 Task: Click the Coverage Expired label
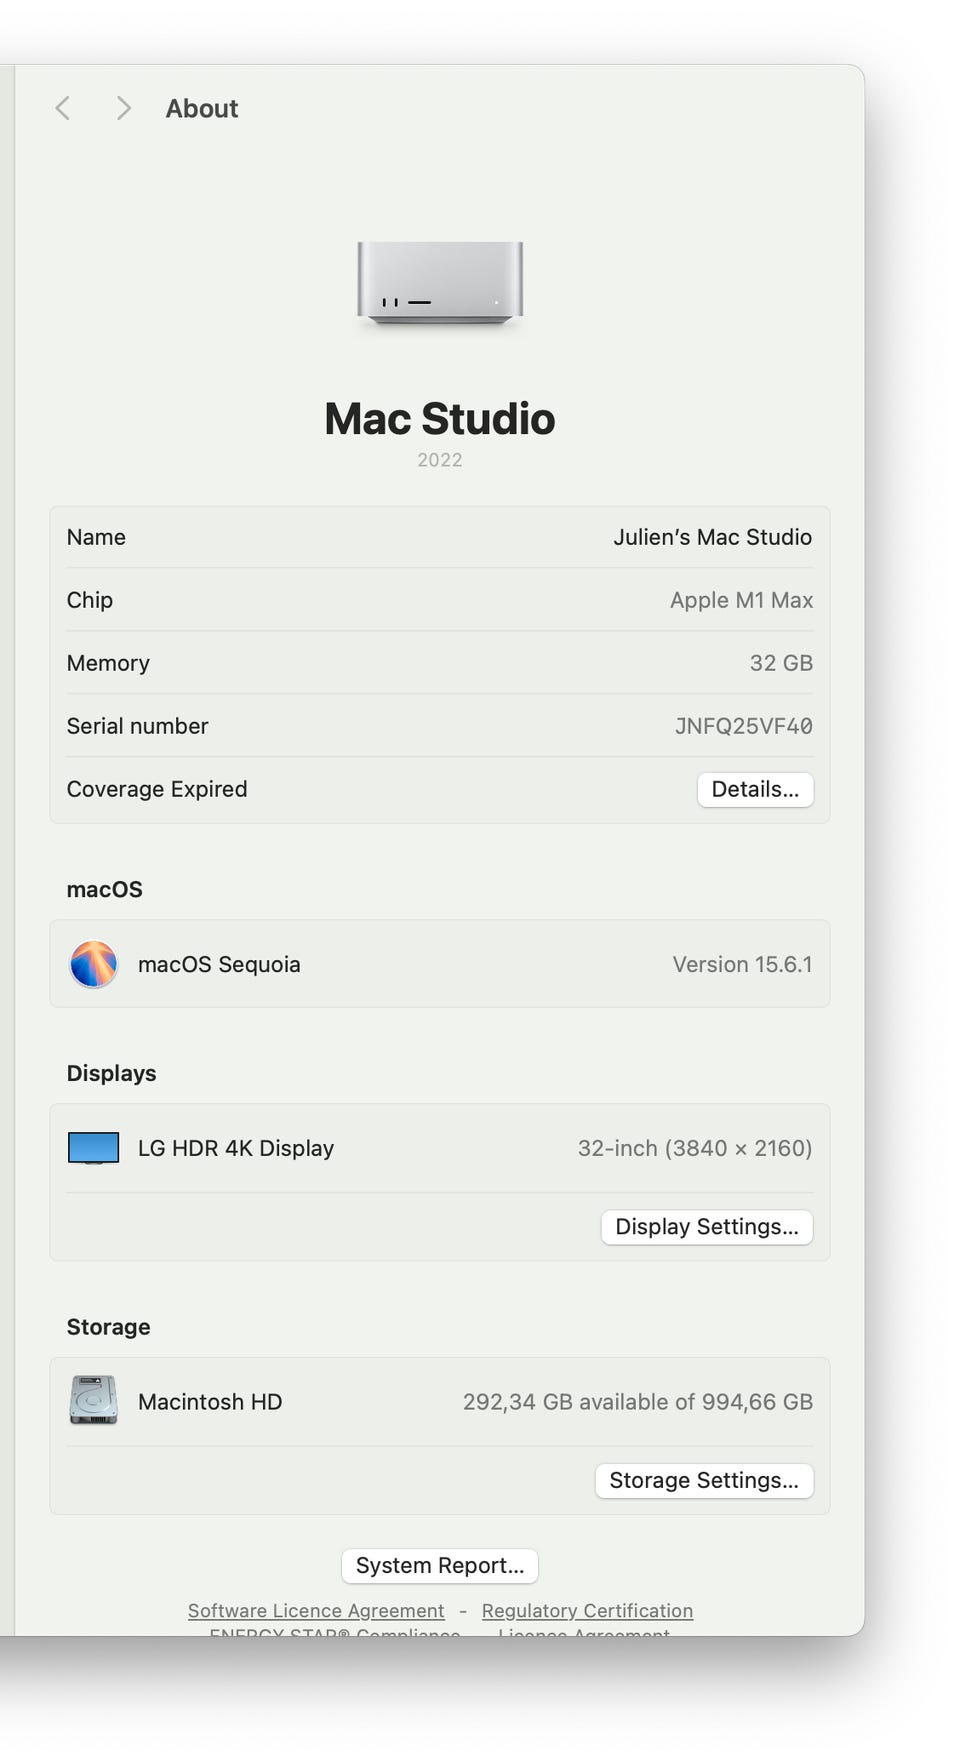tap(157, 789)
